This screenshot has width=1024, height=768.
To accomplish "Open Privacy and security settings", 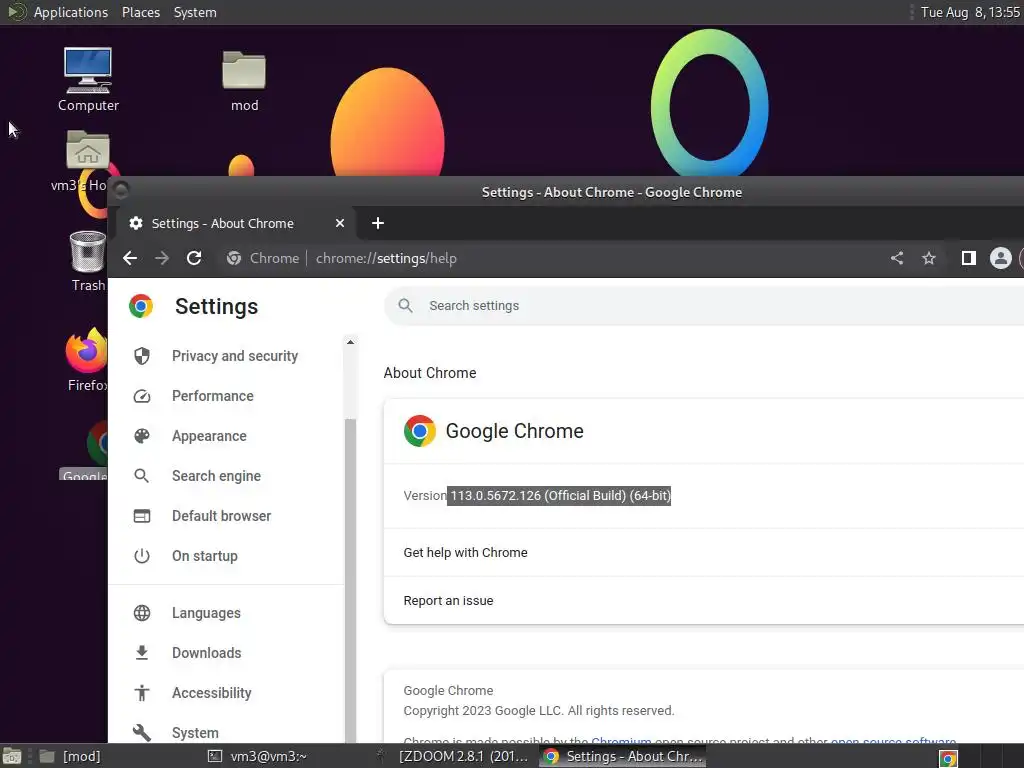I will 226,356.
